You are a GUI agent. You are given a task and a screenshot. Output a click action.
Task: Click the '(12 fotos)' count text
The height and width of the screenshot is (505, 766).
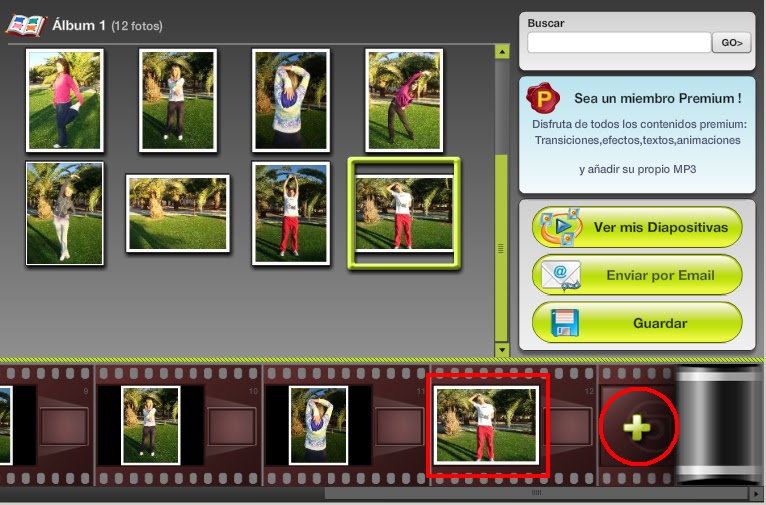pyautogui.click(x=137, y=26)
